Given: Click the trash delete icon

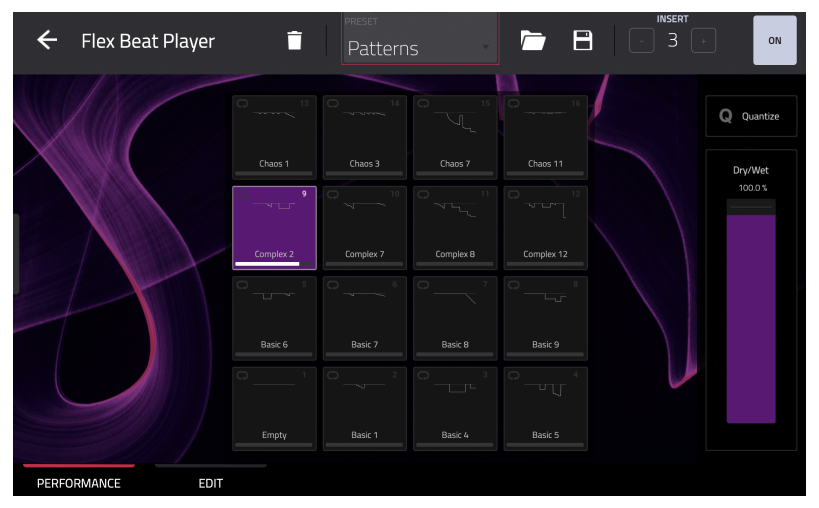Looking at the screenshot, I should pyautogui.click(x=294, y=41).
